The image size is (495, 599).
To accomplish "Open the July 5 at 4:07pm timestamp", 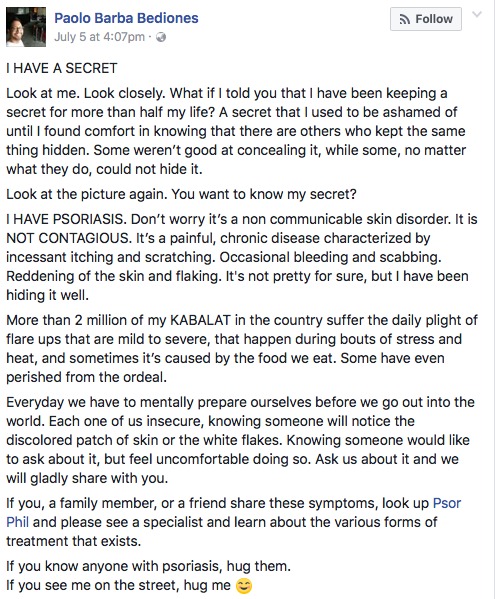I will (x=99, y=37).
